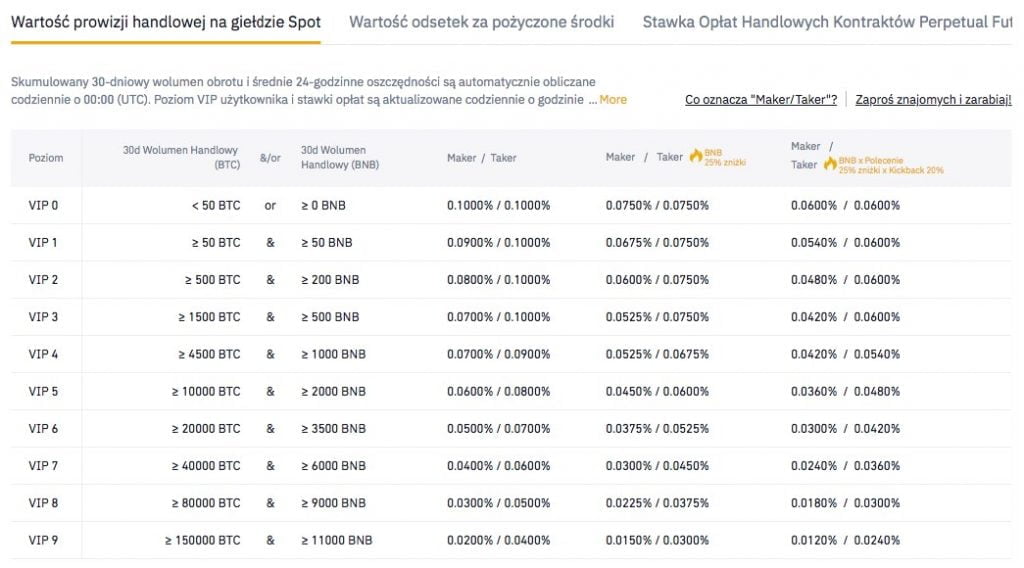Viewport: 1024px width, 568px height.
Task: Select '30d Wolumen Handlowy (BTC)' header
Action: point(181,157)
